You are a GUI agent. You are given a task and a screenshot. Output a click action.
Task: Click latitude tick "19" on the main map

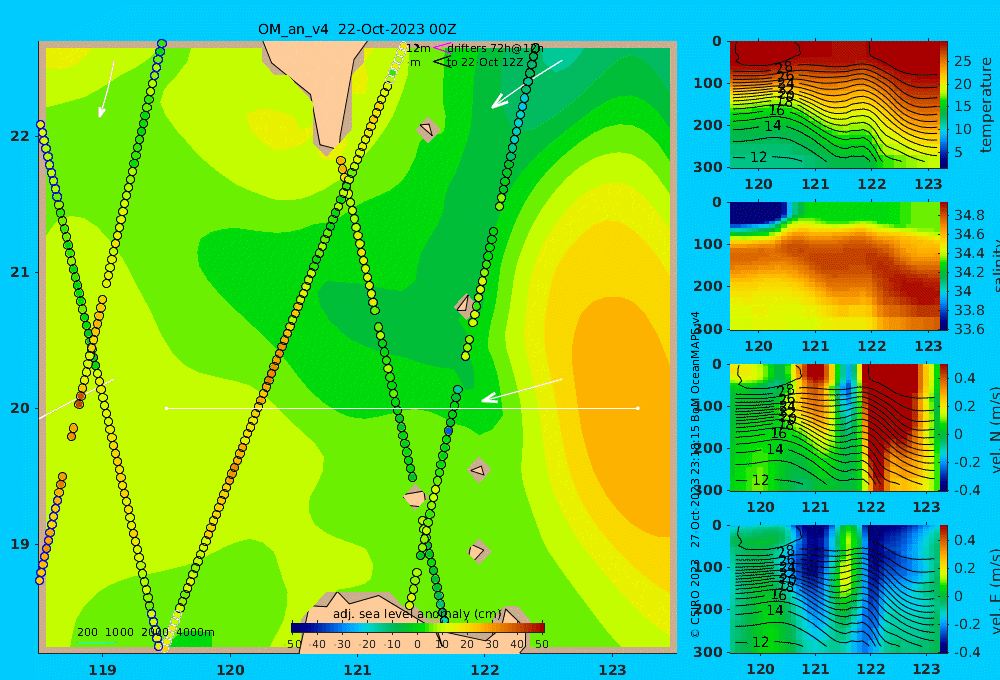pos(20,544)
